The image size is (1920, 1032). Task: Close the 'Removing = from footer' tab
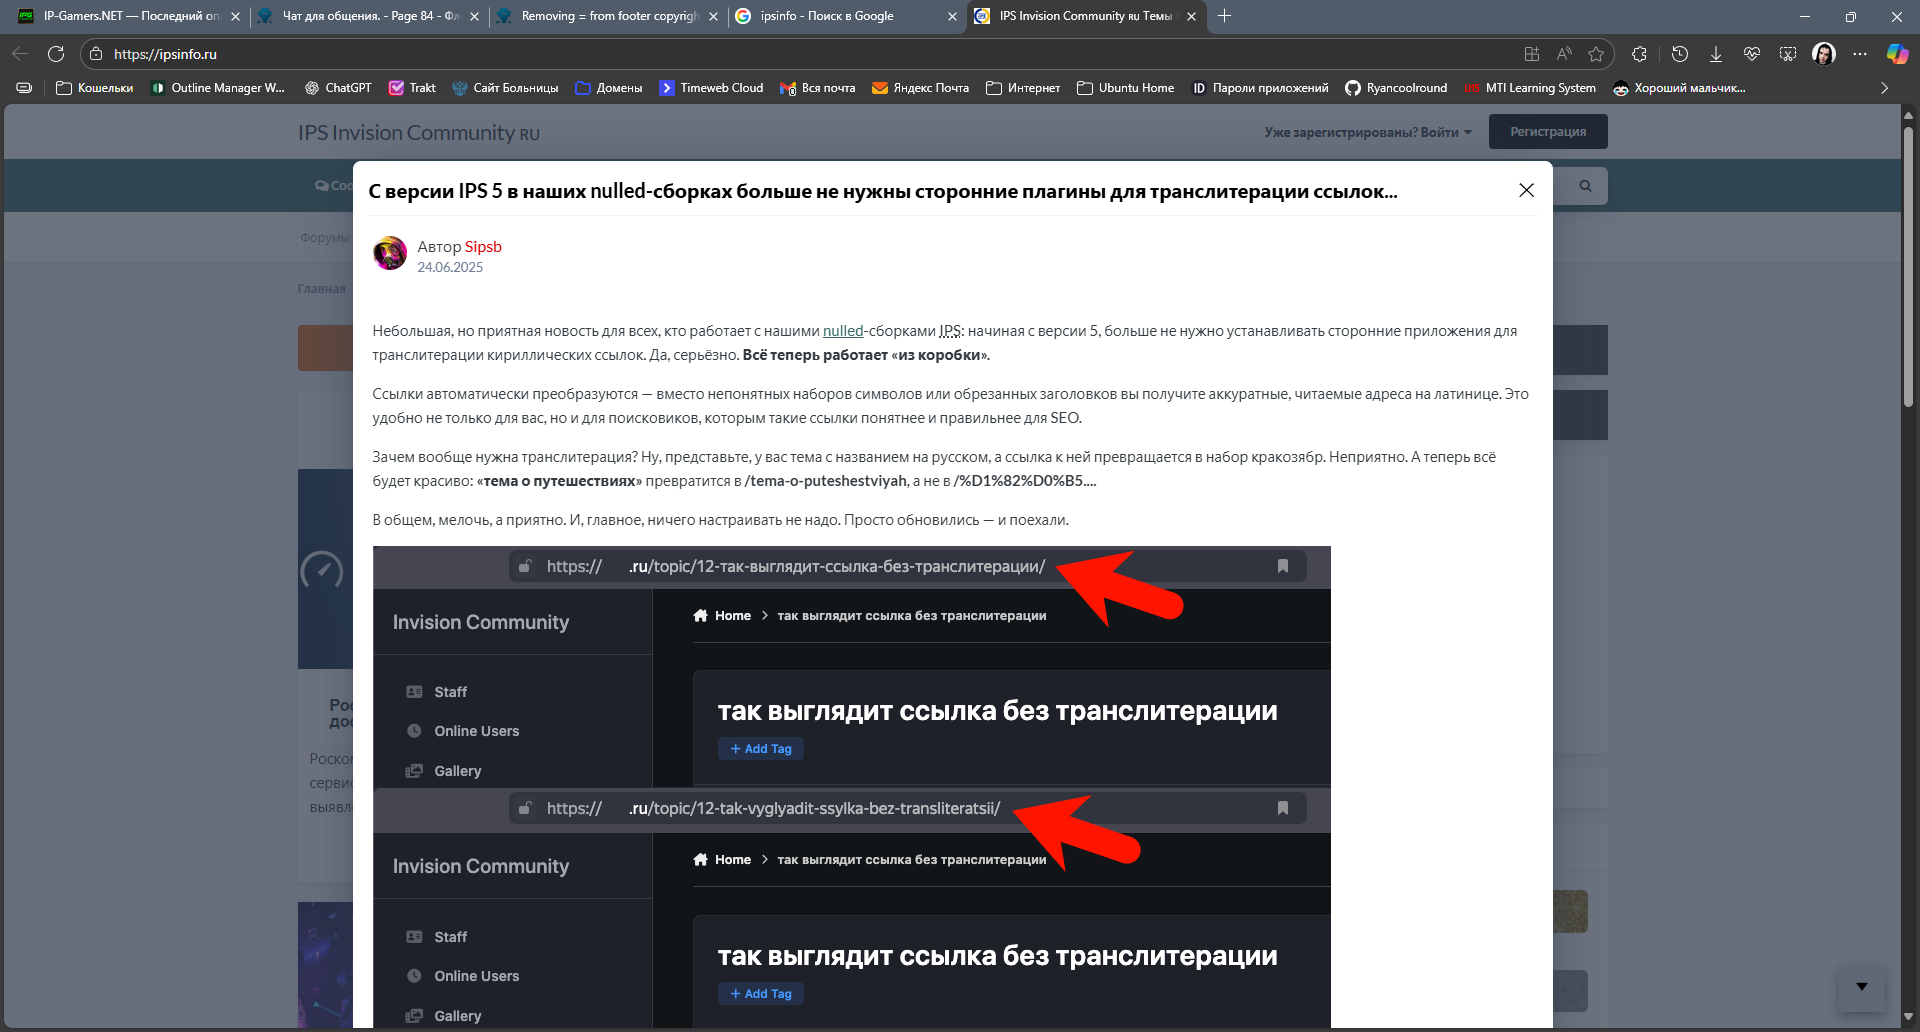[x=713, y=16]
